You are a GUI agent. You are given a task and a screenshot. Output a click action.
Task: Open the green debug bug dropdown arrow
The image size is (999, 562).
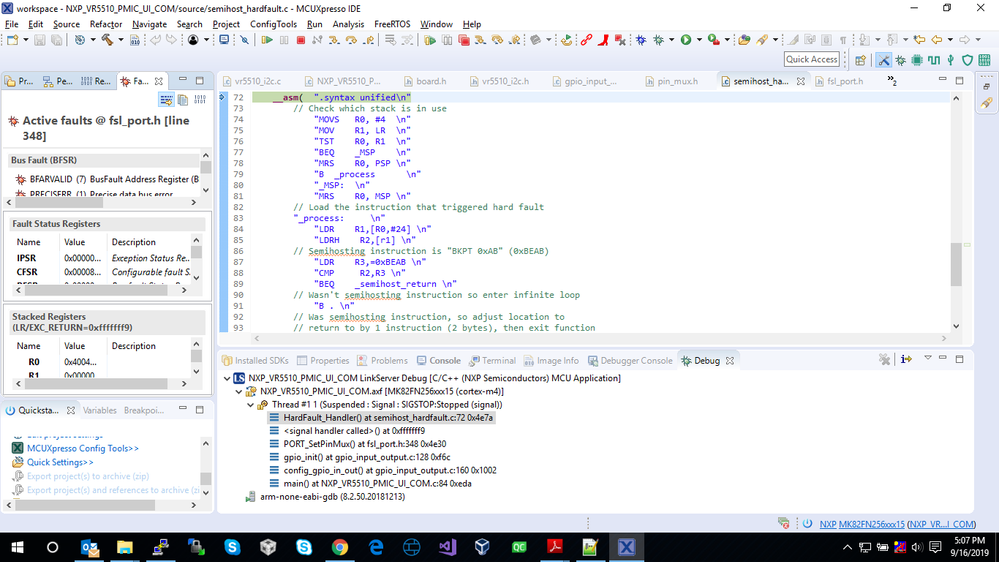(x=672, y=40)
